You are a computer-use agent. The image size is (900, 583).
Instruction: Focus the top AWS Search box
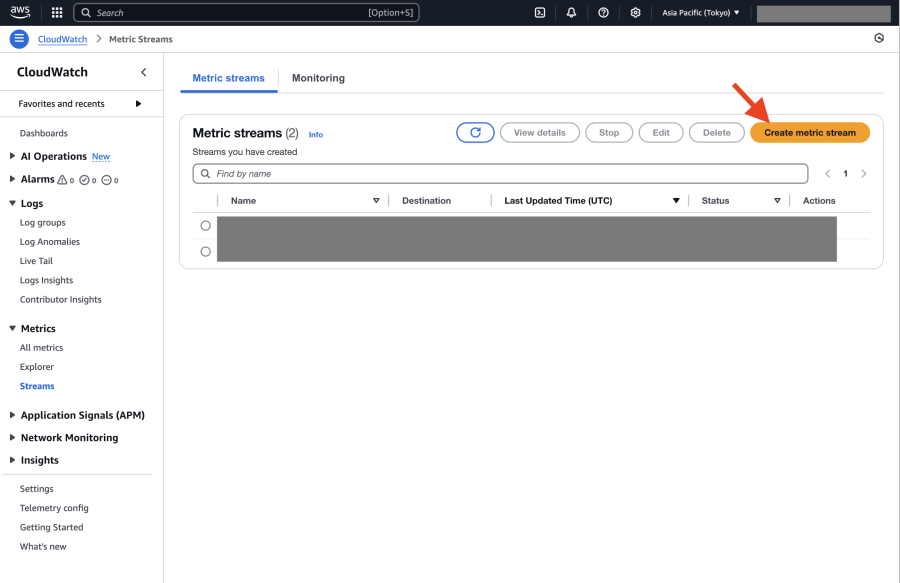pyautogui.click(x=246, y=13)
